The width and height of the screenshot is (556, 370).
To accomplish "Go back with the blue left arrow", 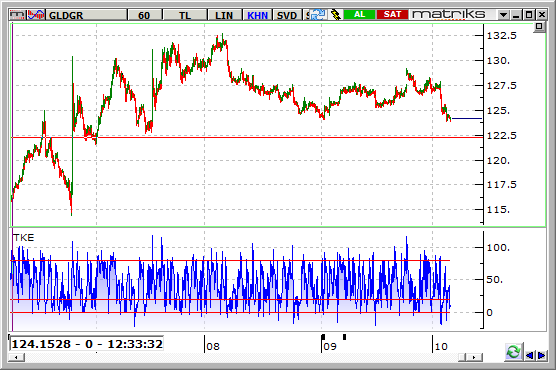I will click(x=529, y=355).
